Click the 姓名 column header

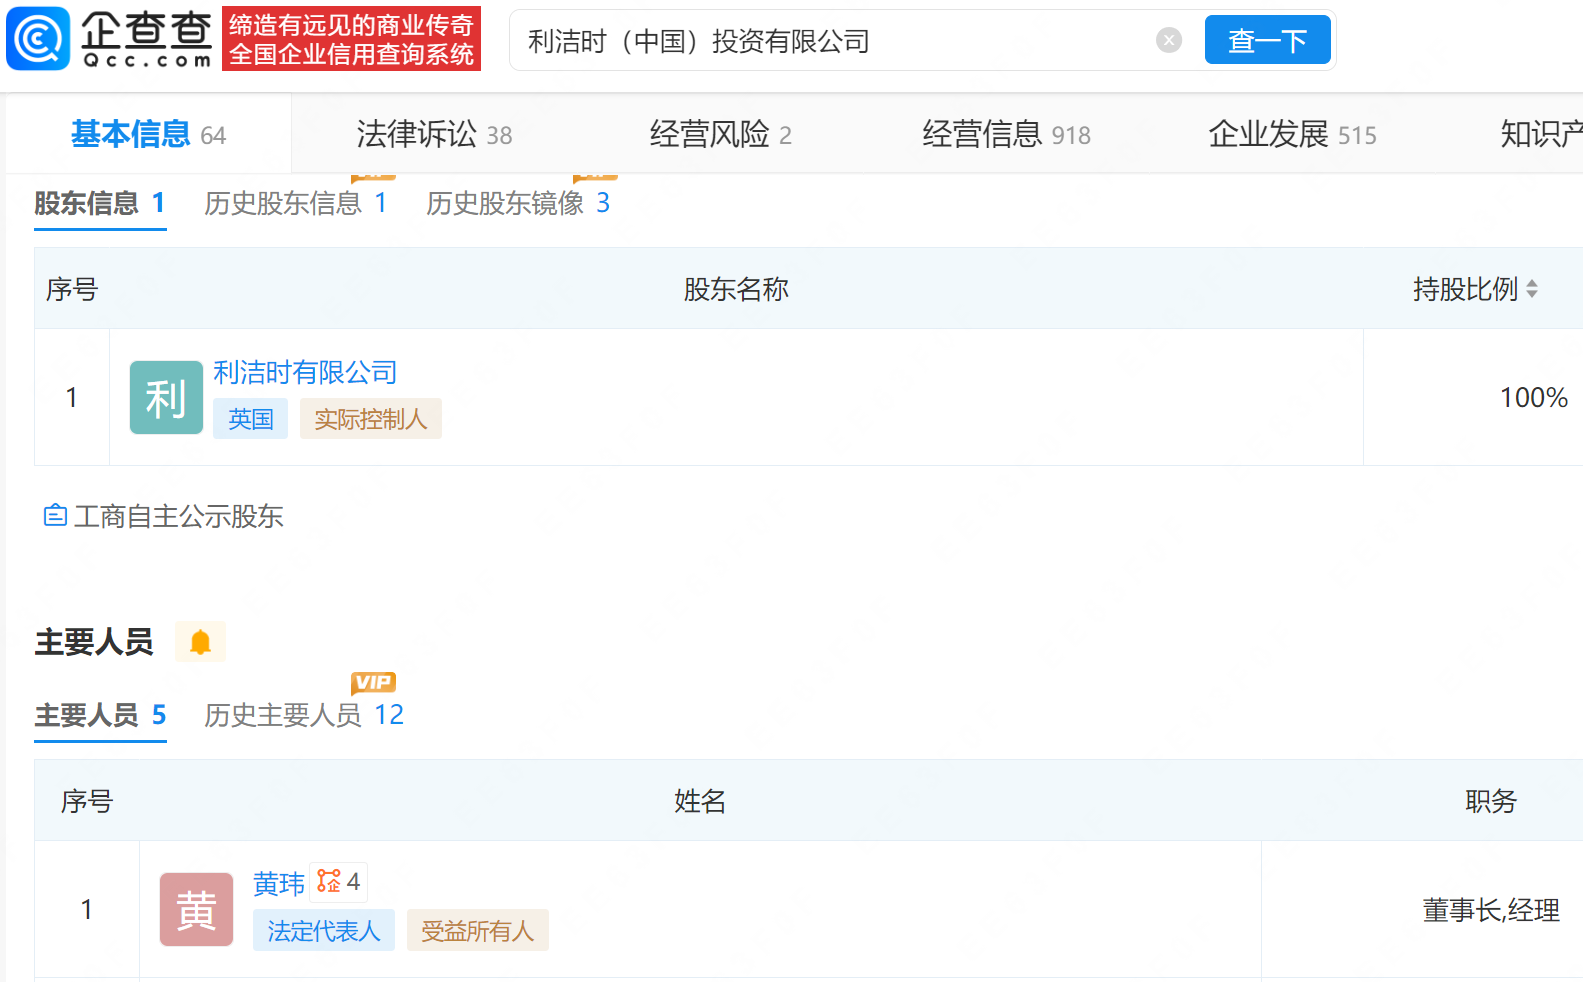(x=700, y=802)
